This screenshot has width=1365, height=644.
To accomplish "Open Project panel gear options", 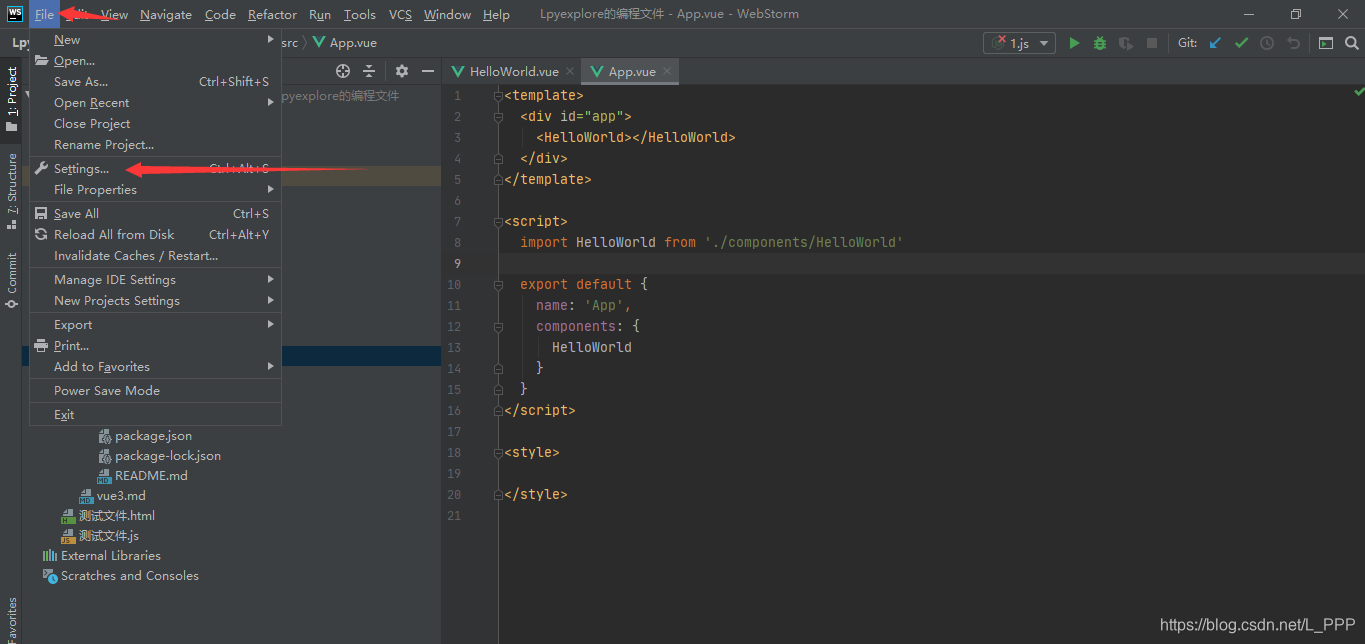I will [x=402, y=71].
